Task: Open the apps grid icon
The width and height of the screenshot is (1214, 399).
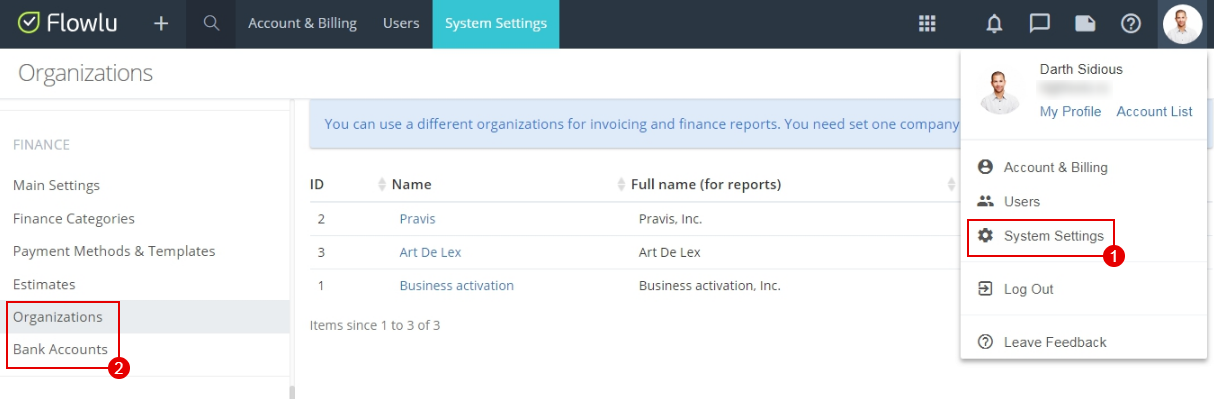Action: click(x=927, y=24)
